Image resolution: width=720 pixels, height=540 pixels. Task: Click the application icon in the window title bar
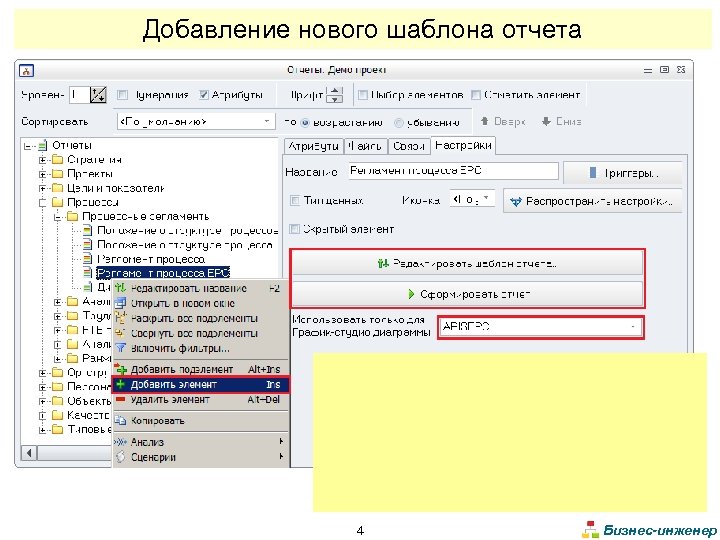26,71
